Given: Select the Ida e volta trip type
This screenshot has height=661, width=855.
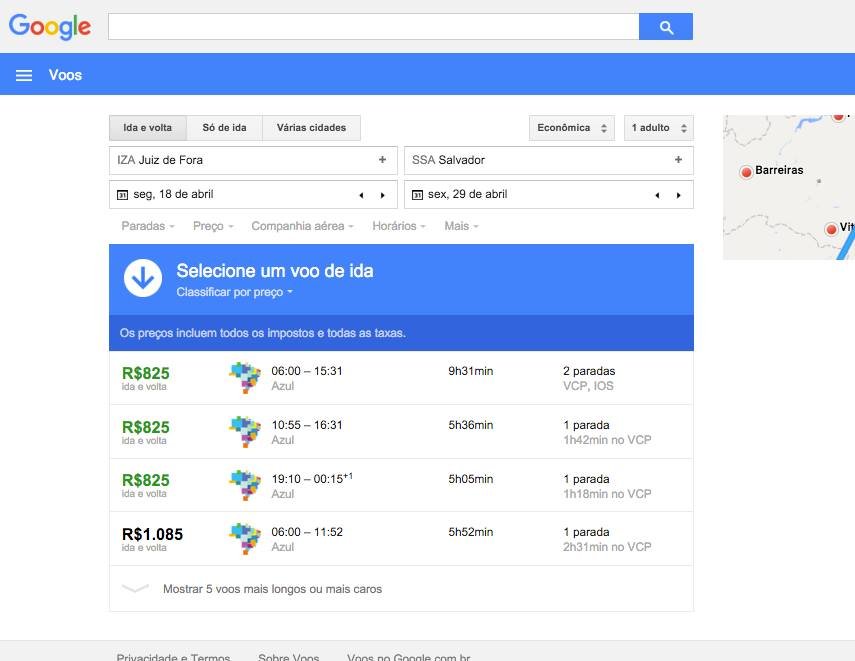Looking at the screenshot, I should click(148, 128).
